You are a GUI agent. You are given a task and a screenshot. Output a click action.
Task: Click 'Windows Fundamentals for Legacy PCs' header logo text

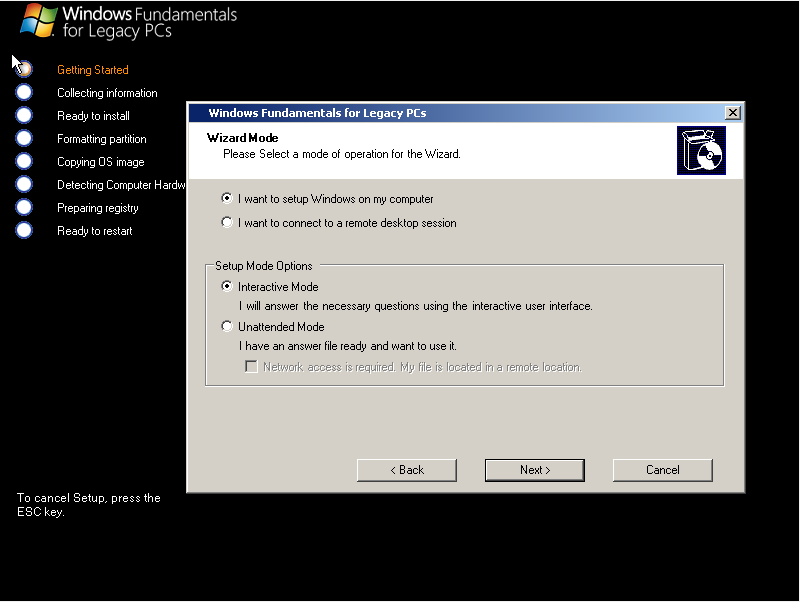[149, 22]
